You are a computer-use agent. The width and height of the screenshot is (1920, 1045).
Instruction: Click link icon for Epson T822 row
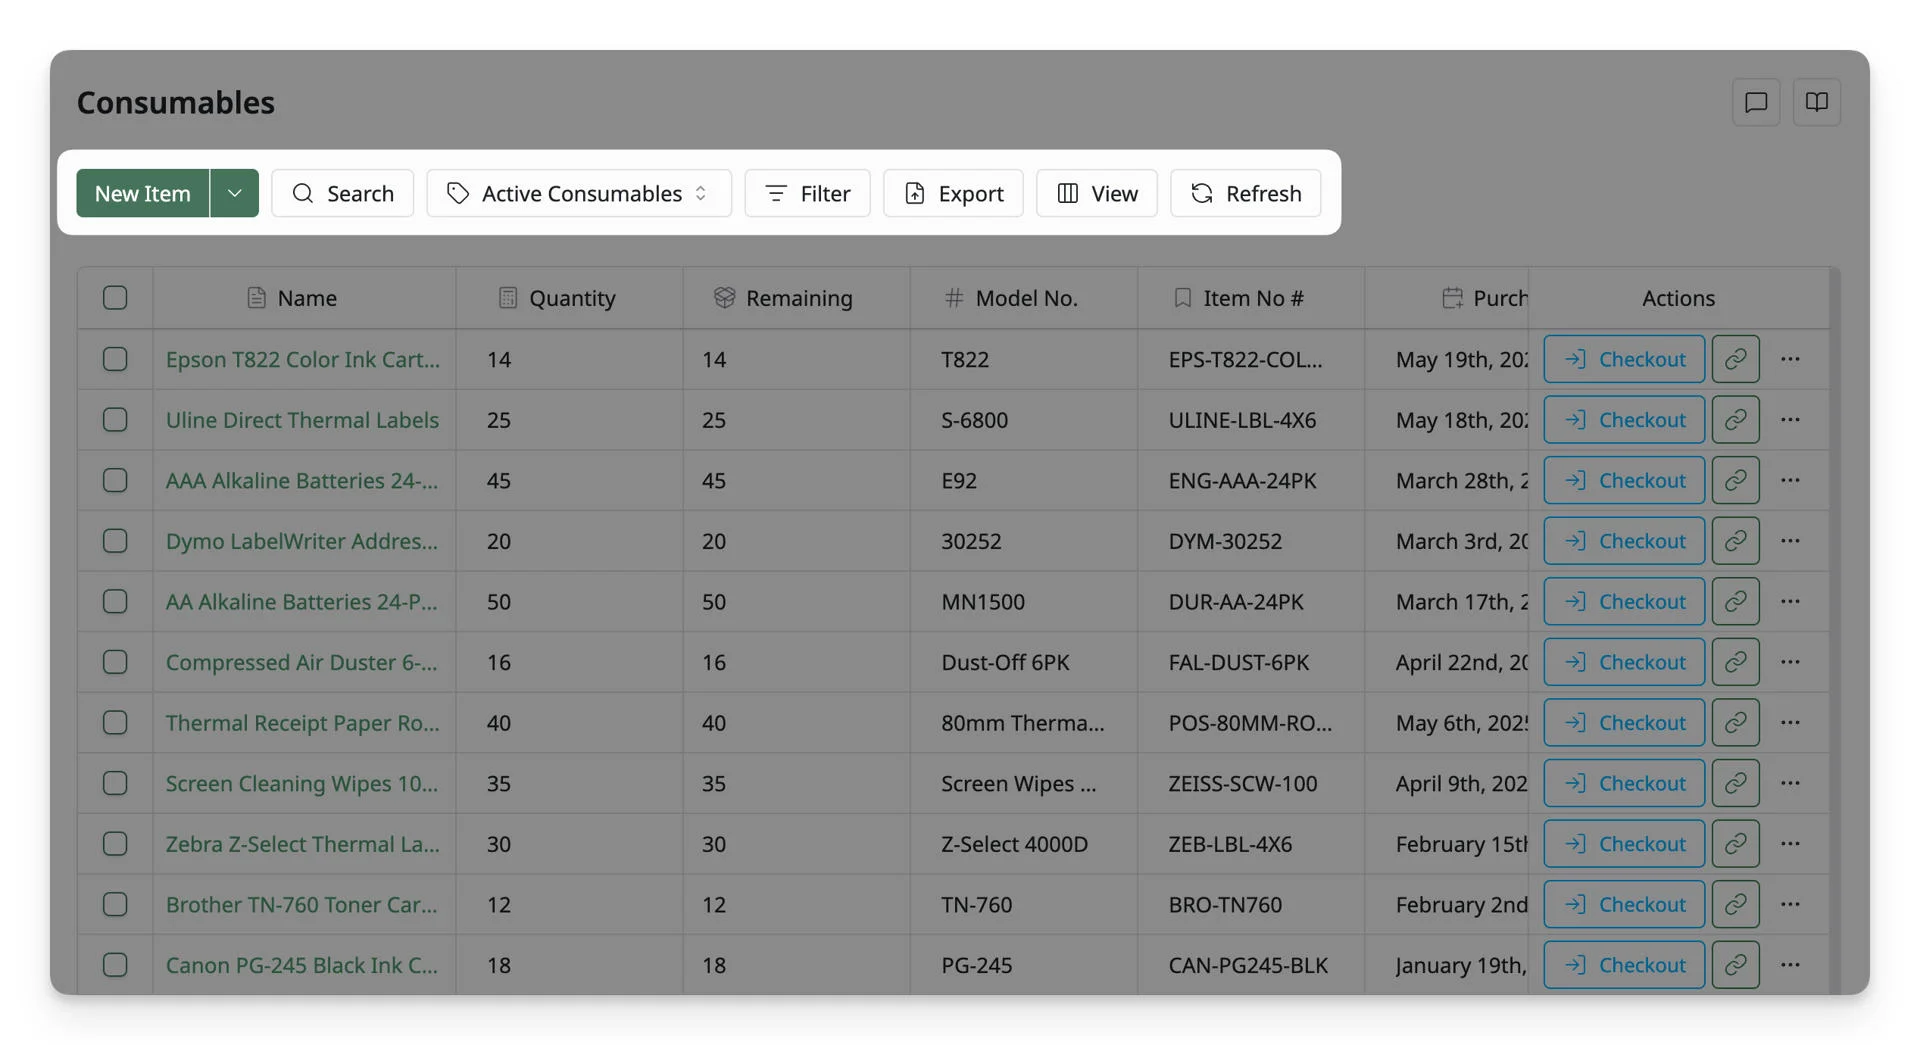click(x=1736, y=359)
